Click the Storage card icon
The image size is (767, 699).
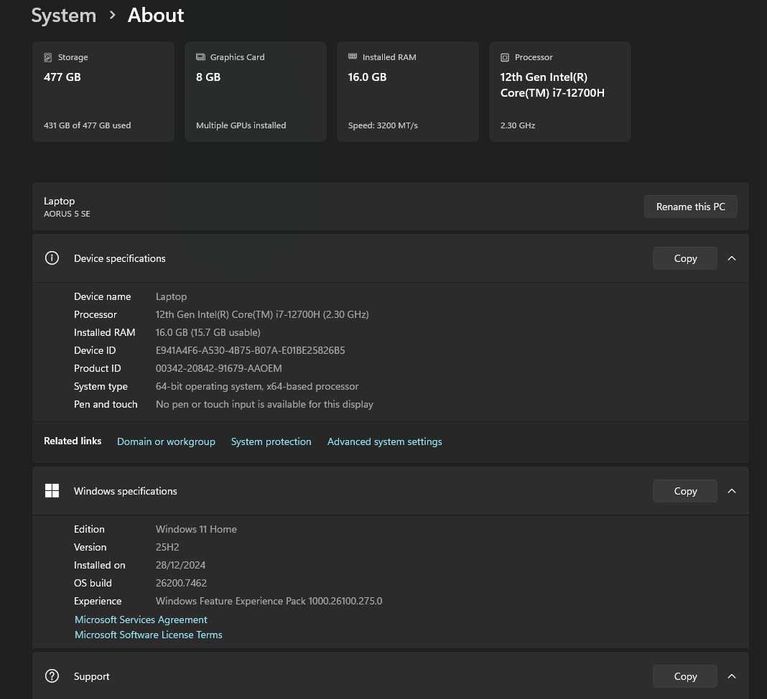click(48, 58)
